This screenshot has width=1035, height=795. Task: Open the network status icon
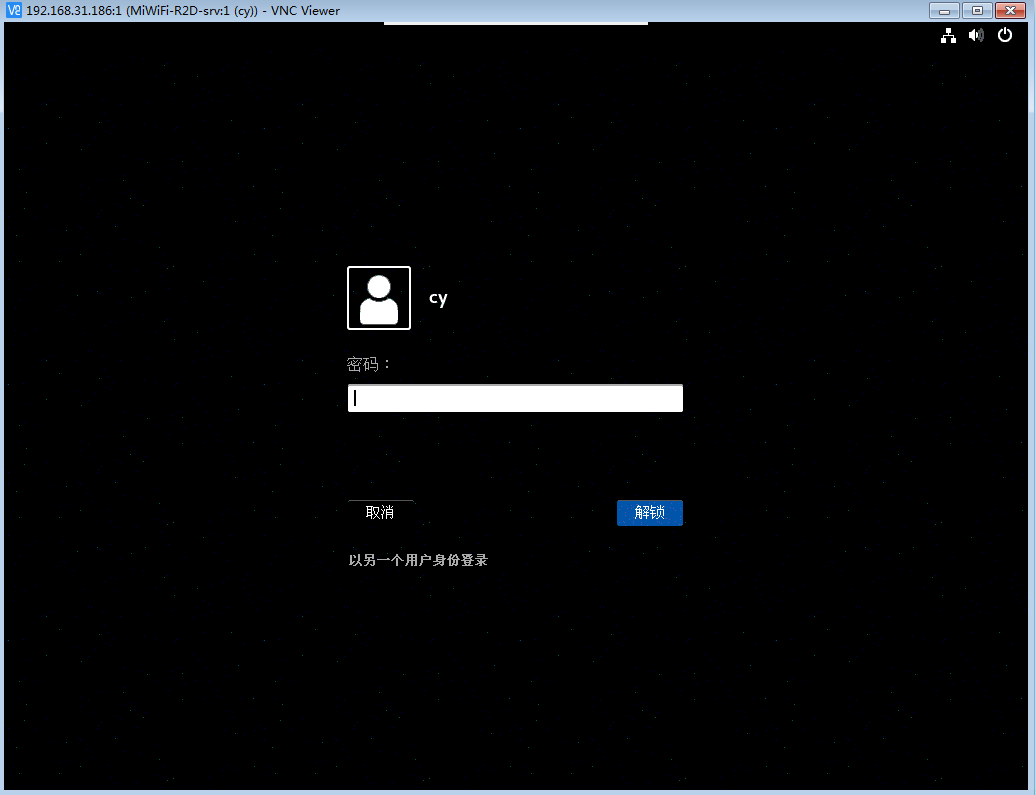(948, 36)
